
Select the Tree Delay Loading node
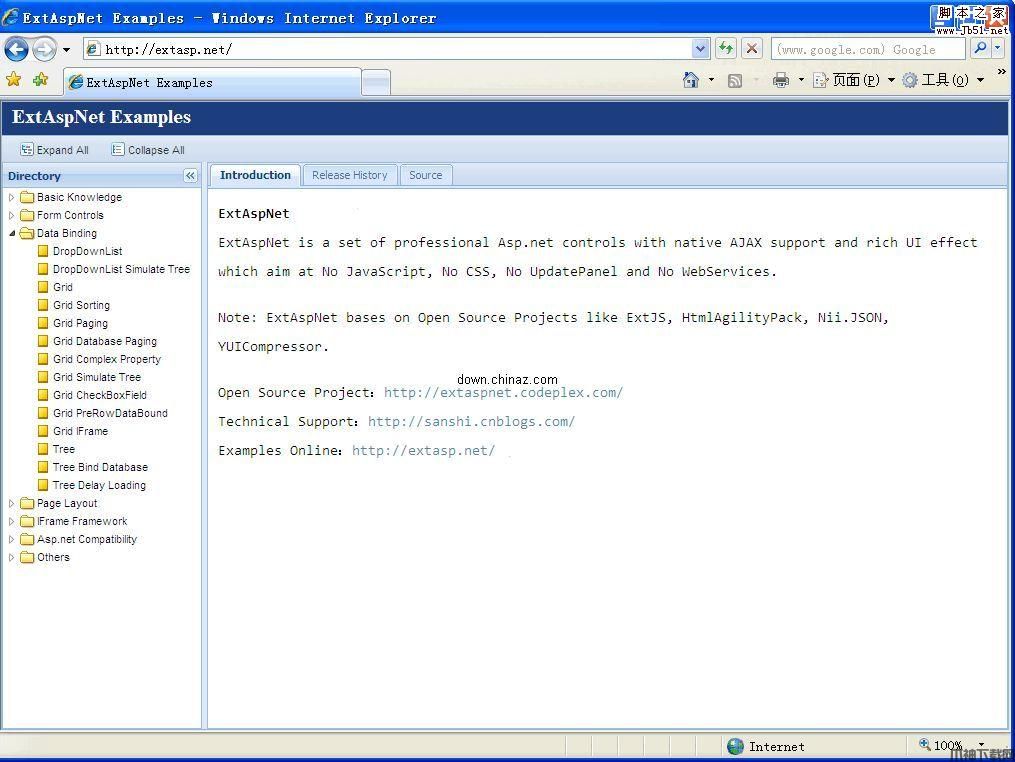point(99,486)
